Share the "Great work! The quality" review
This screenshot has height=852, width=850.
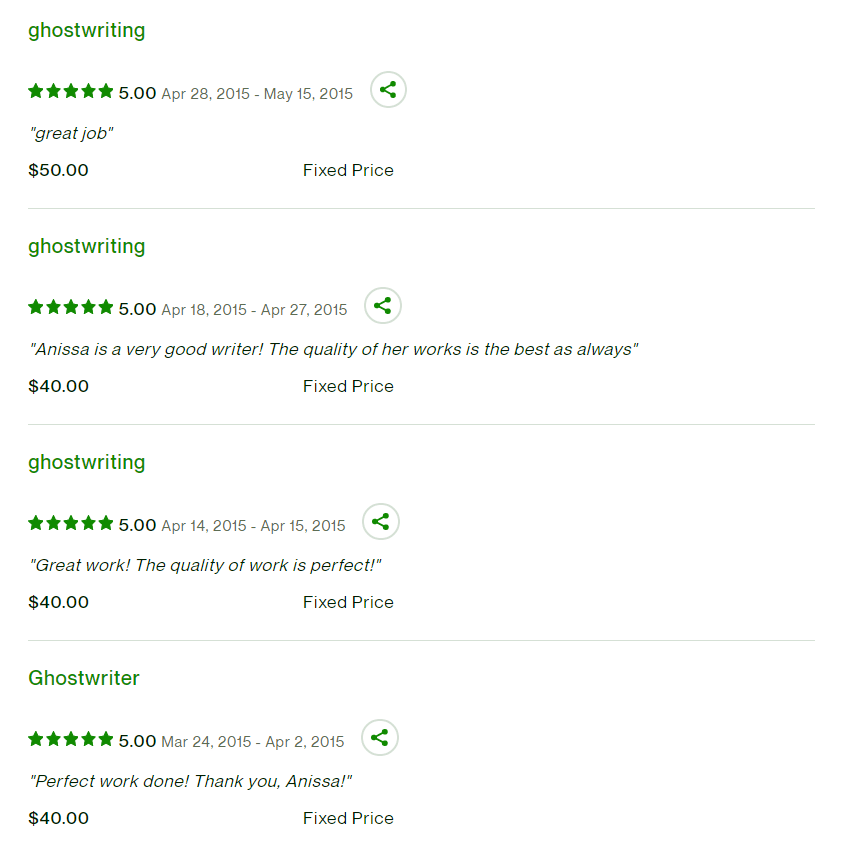(380, 522)
